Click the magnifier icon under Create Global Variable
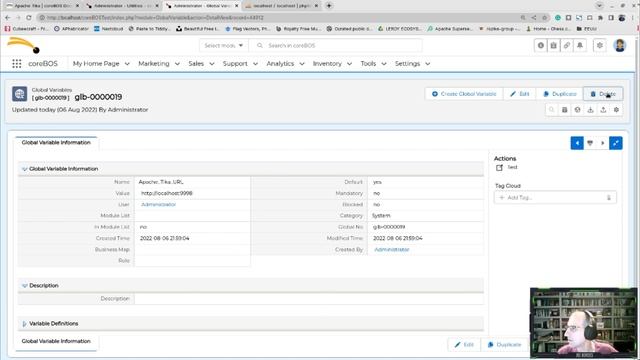This screenshot has width=640, height=360. [551, 110]
